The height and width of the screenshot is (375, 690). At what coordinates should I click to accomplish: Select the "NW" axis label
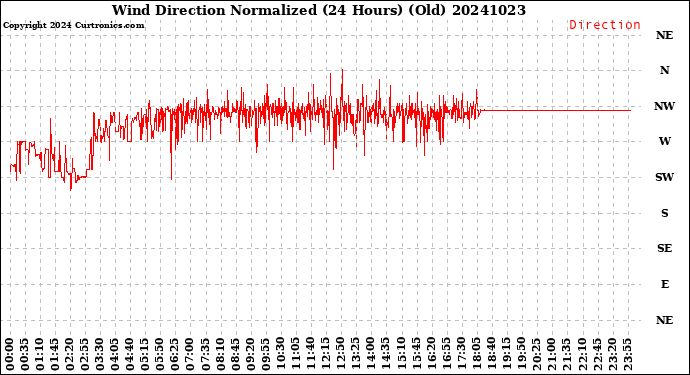[x=664, y=106]
